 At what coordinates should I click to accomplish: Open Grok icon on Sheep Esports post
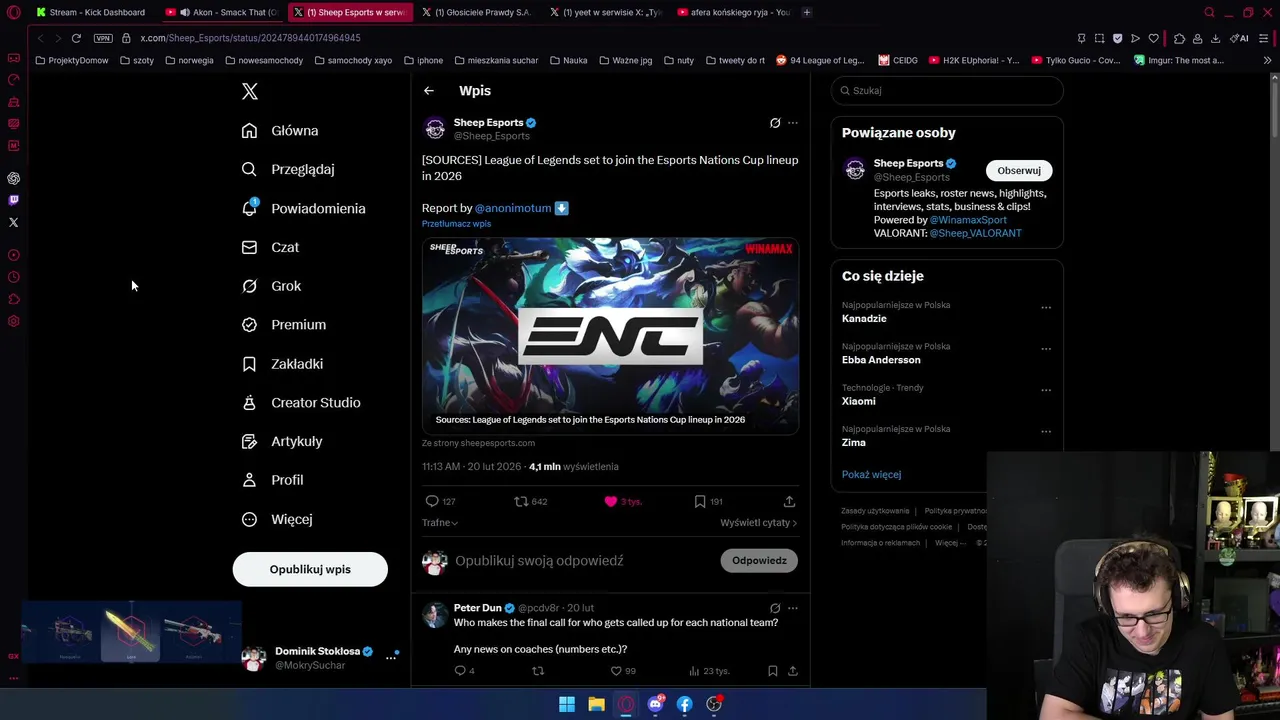775,123
